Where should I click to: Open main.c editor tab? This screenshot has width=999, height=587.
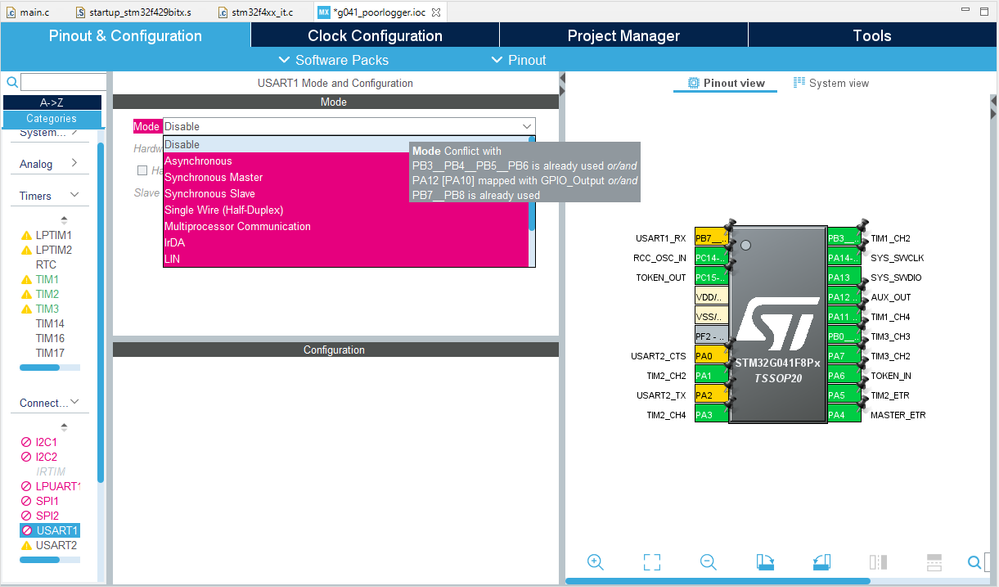[x=28, y=12]
